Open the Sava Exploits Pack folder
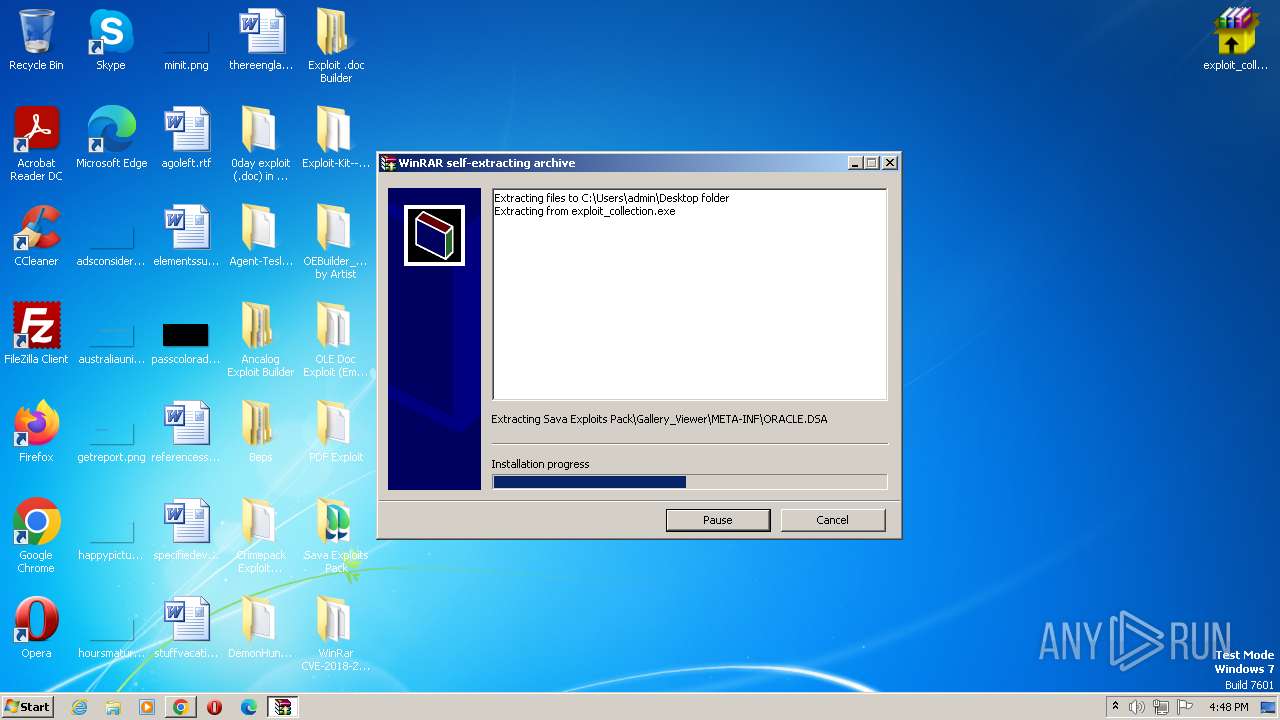 click(336, 536)
